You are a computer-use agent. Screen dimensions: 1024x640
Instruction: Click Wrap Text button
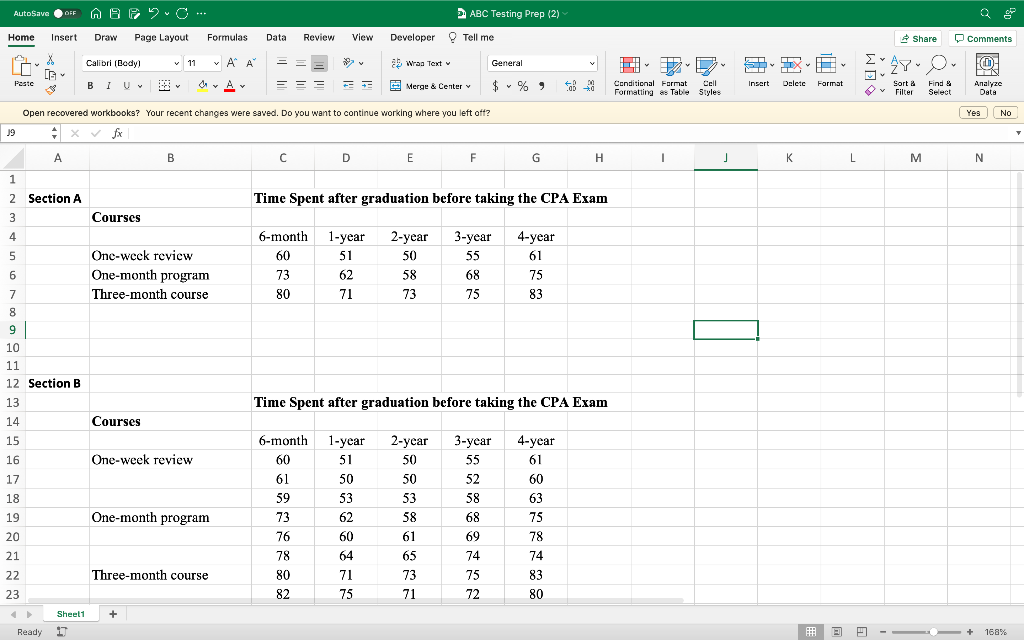421,63
